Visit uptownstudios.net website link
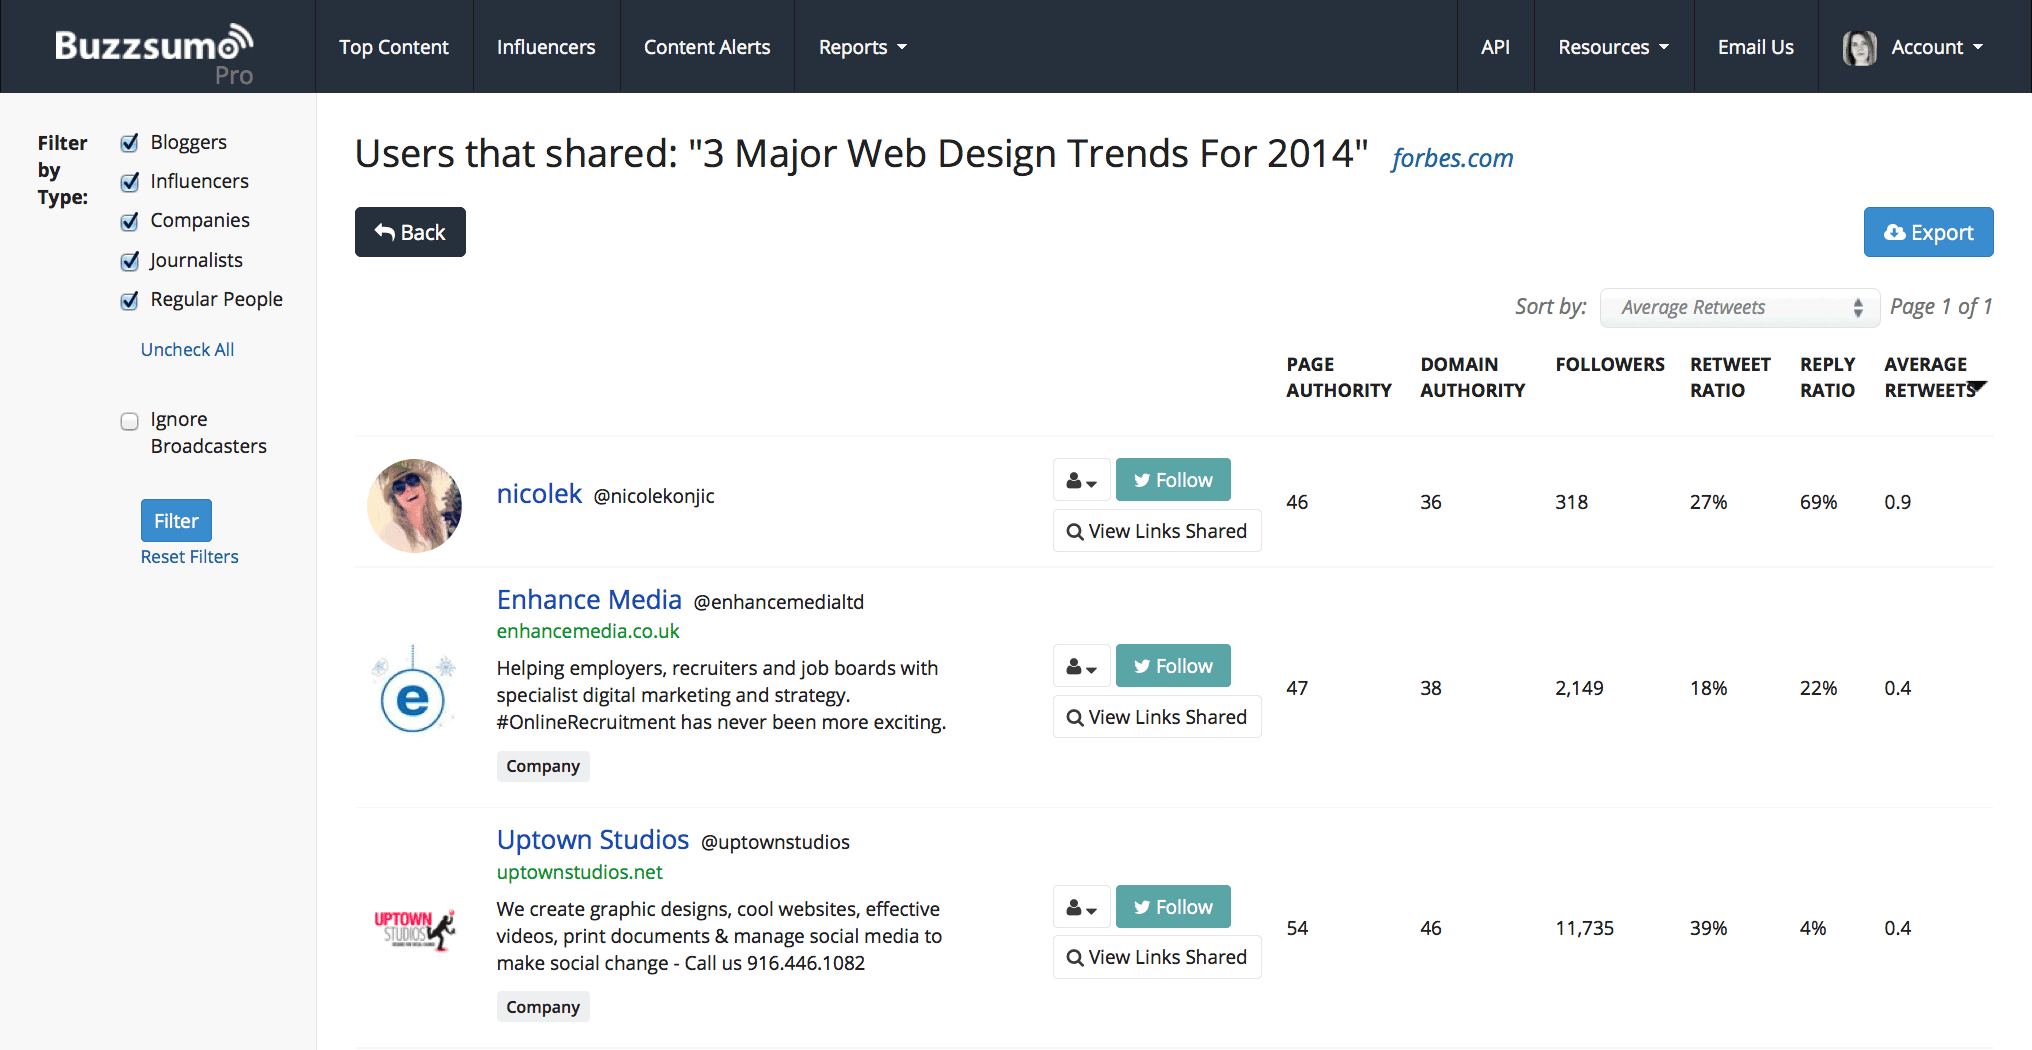The height and width of the screenshot is (1050, 2032). (x=580, y=872)
